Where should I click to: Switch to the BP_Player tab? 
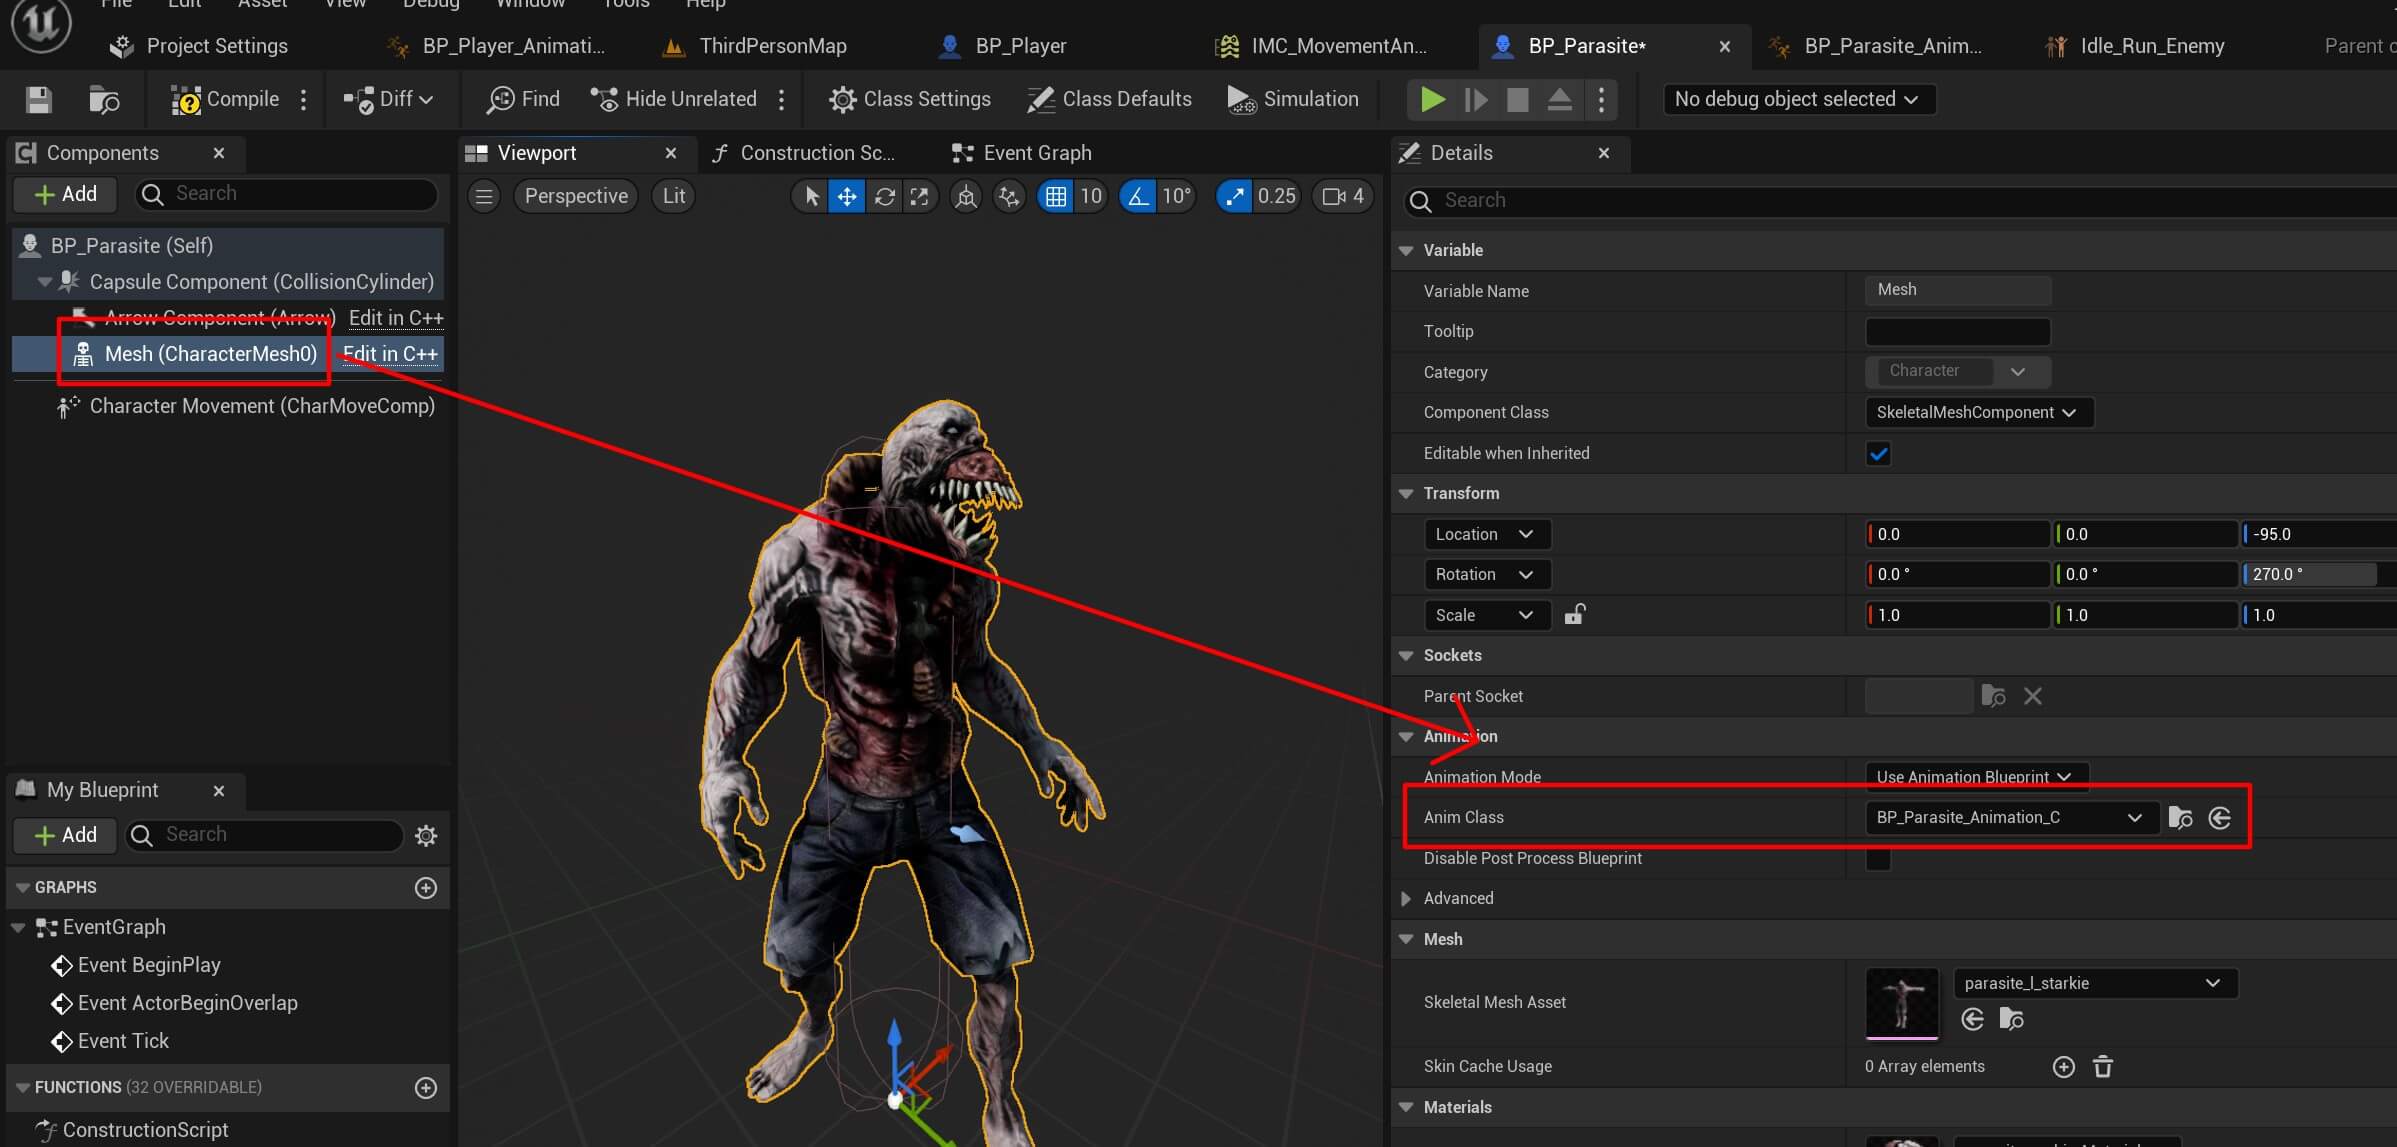pos(1004,46)
